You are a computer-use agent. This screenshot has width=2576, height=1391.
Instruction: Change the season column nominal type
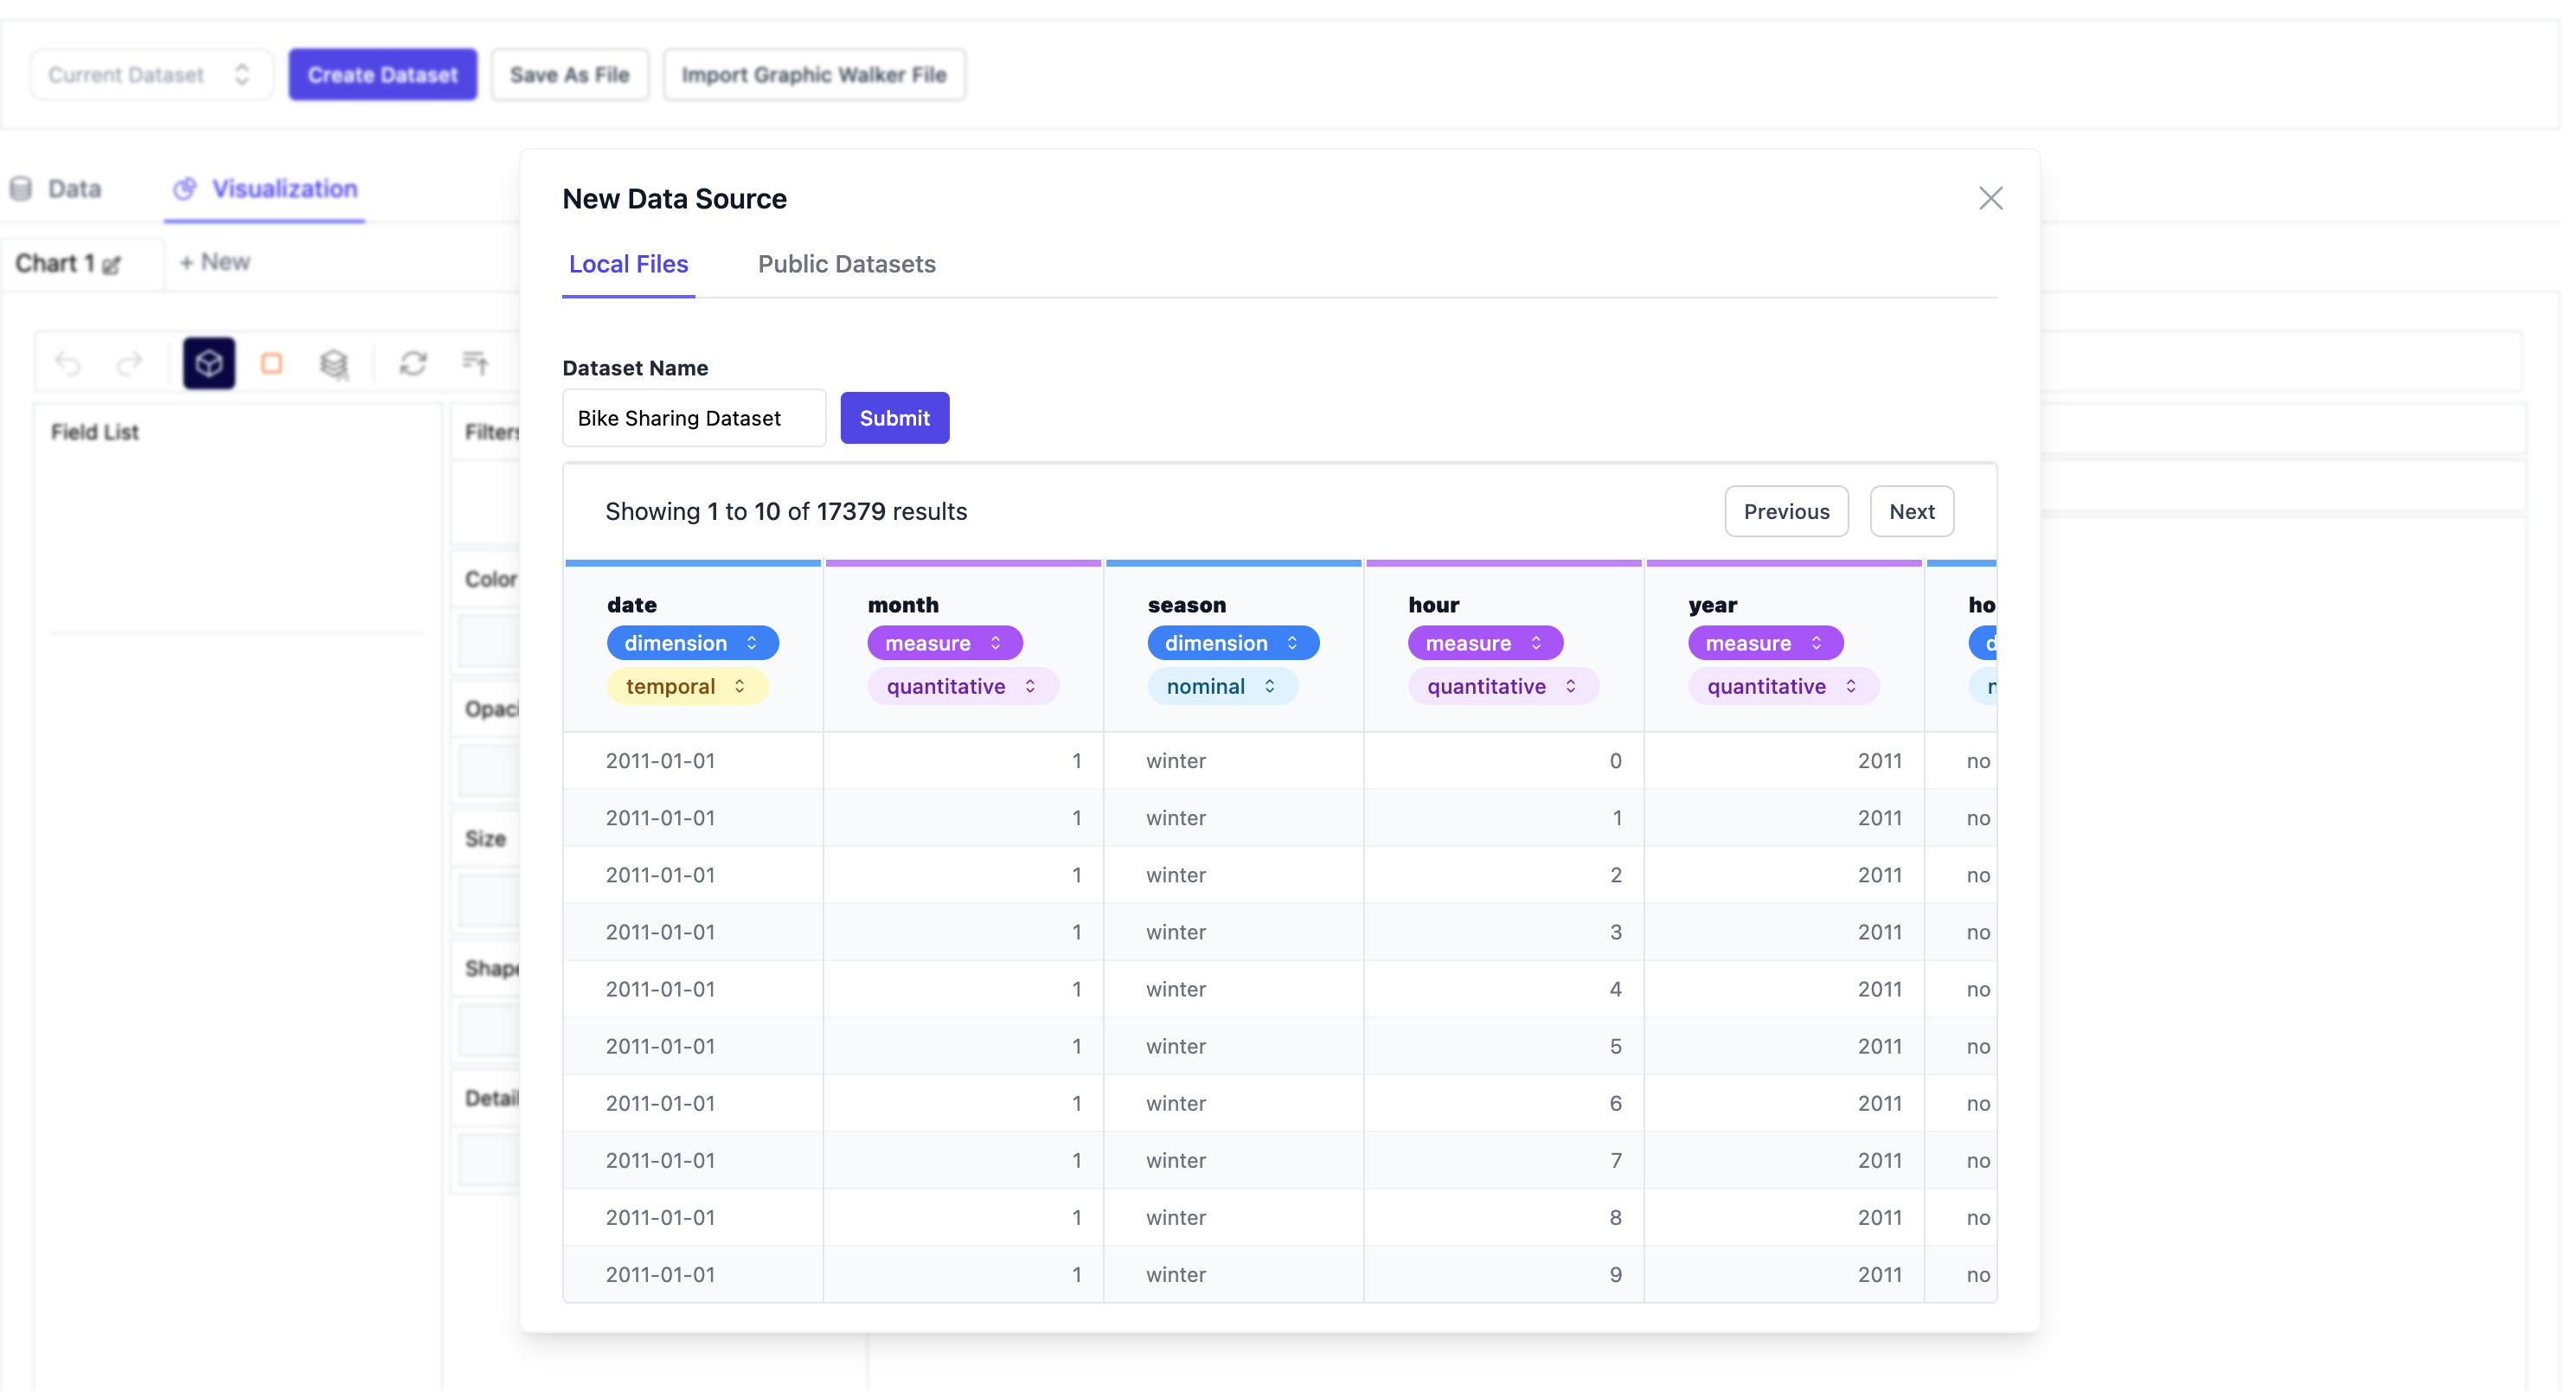[x=1222, y=686]
